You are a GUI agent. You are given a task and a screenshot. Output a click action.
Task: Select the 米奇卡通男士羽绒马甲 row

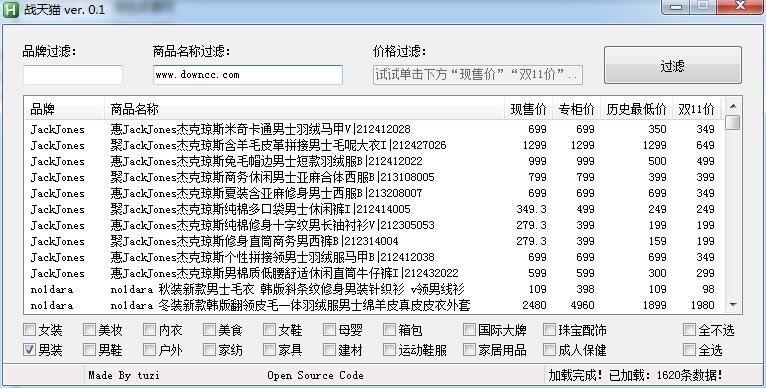click(374, 129)
